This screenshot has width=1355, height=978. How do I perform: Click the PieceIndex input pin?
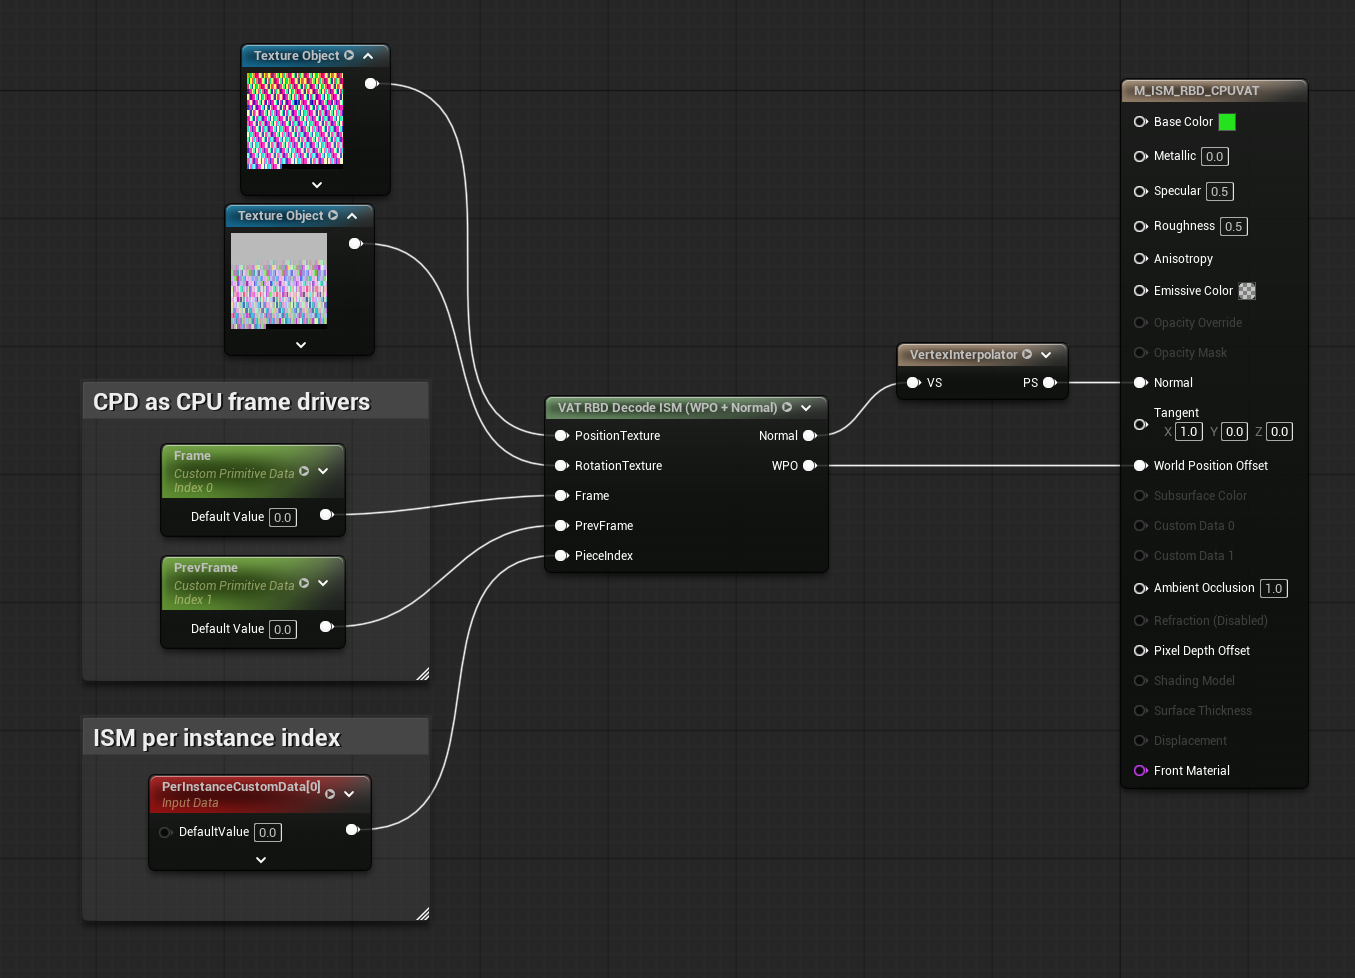[561, 556]
